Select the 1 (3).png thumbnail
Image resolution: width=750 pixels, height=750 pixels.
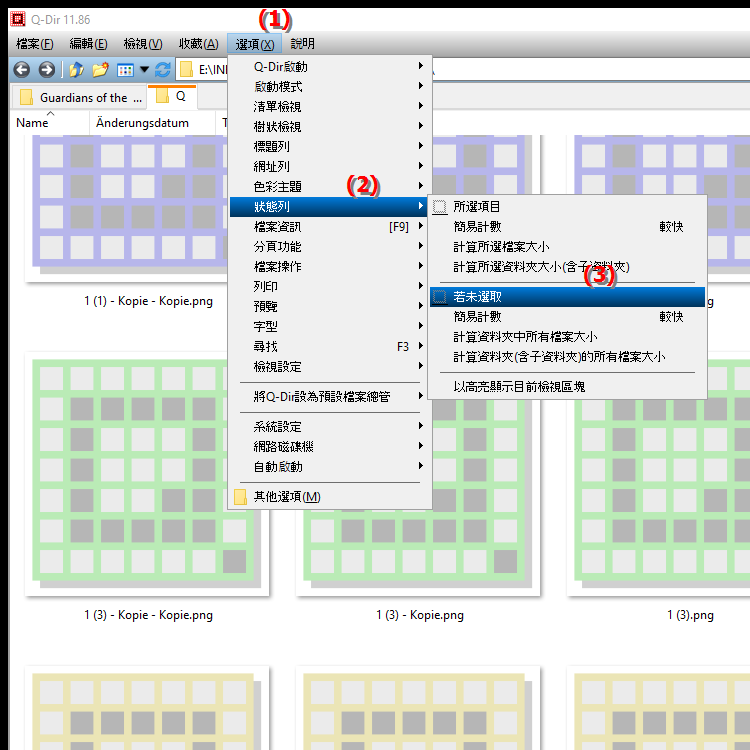tap(659, 474)
